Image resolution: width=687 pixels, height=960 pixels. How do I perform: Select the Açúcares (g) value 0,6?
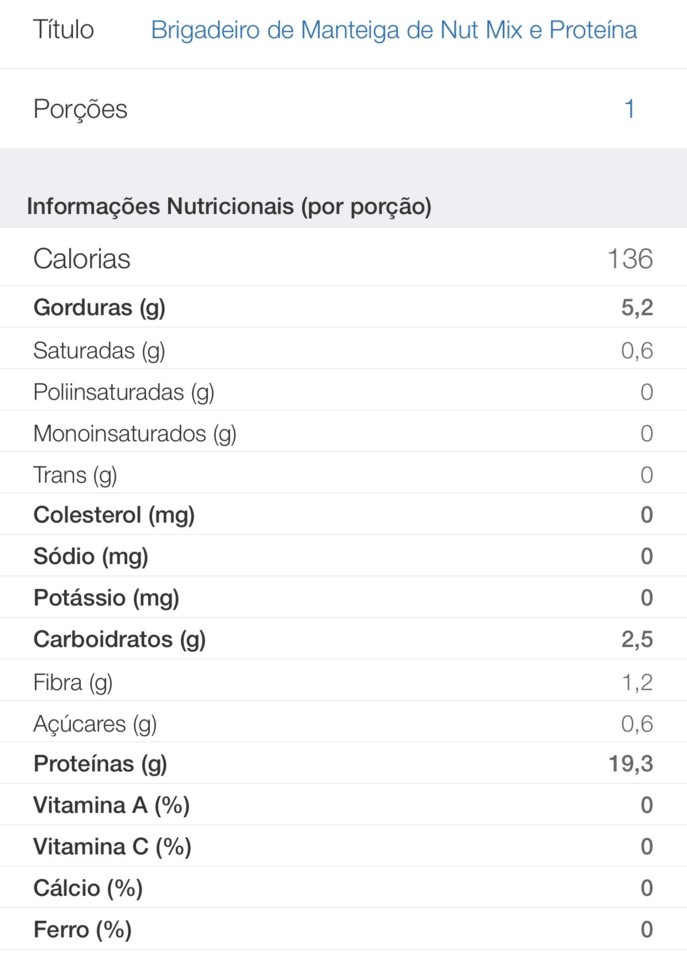[637, 724]
